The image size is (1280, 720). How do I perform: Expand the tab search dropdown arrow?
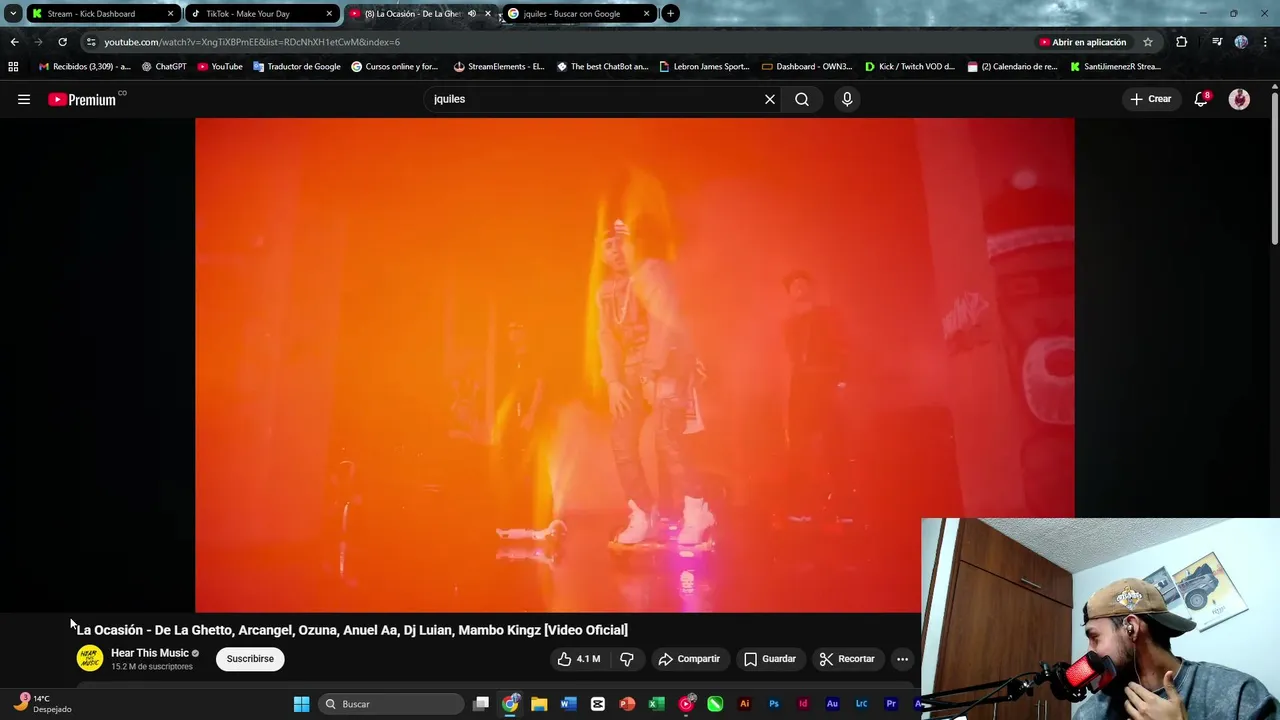12,14
